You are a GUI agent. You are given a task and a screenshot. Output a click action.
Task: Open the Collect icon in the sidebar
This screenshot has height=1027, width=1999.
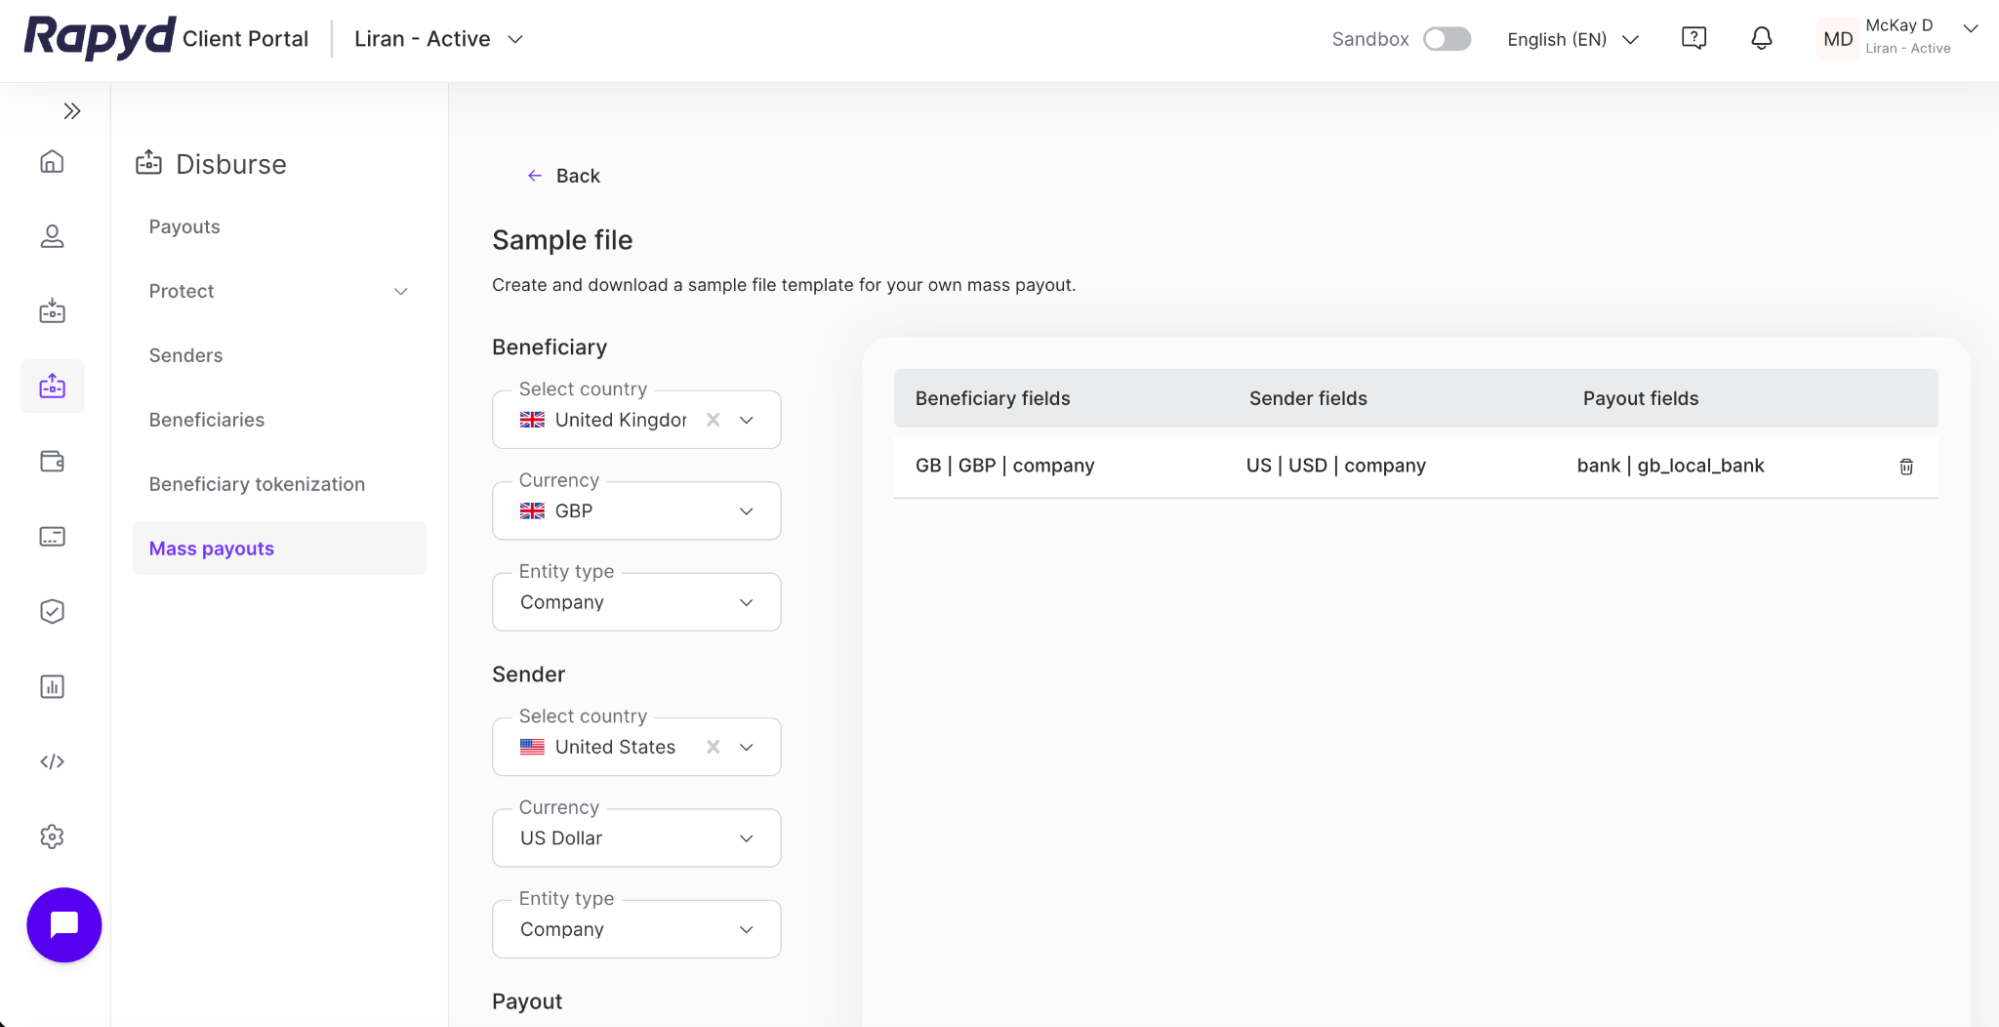point(52,311)
